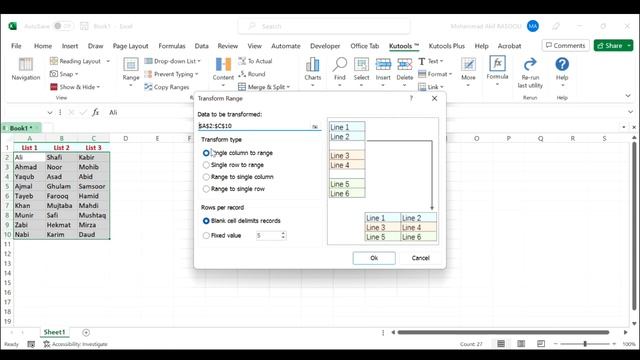Click cell containing Ghulam

[x=61, y=186]
